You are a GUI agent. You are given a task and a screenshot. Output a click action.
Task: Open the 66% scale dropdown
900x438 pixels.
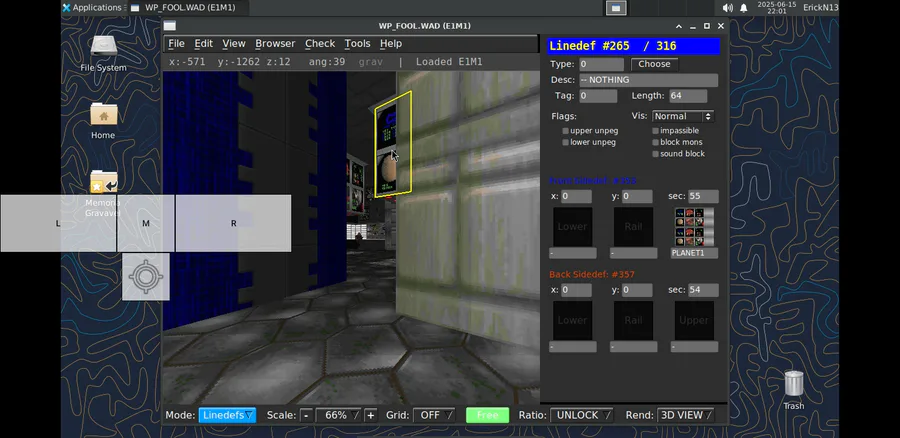tap(339, 415)
